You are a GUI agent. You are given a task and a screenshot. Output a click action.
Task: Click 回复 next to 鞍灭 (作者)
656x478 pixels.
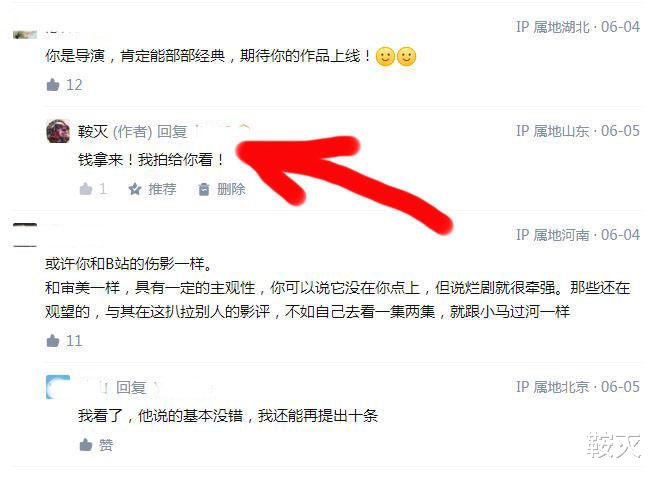point(172,132)
